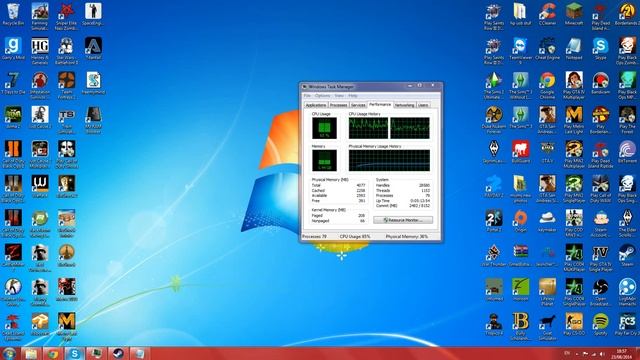This screenshot has height=360, width=640.
Task: Open the Services tab in Task Manager
Action: (358, 105)
